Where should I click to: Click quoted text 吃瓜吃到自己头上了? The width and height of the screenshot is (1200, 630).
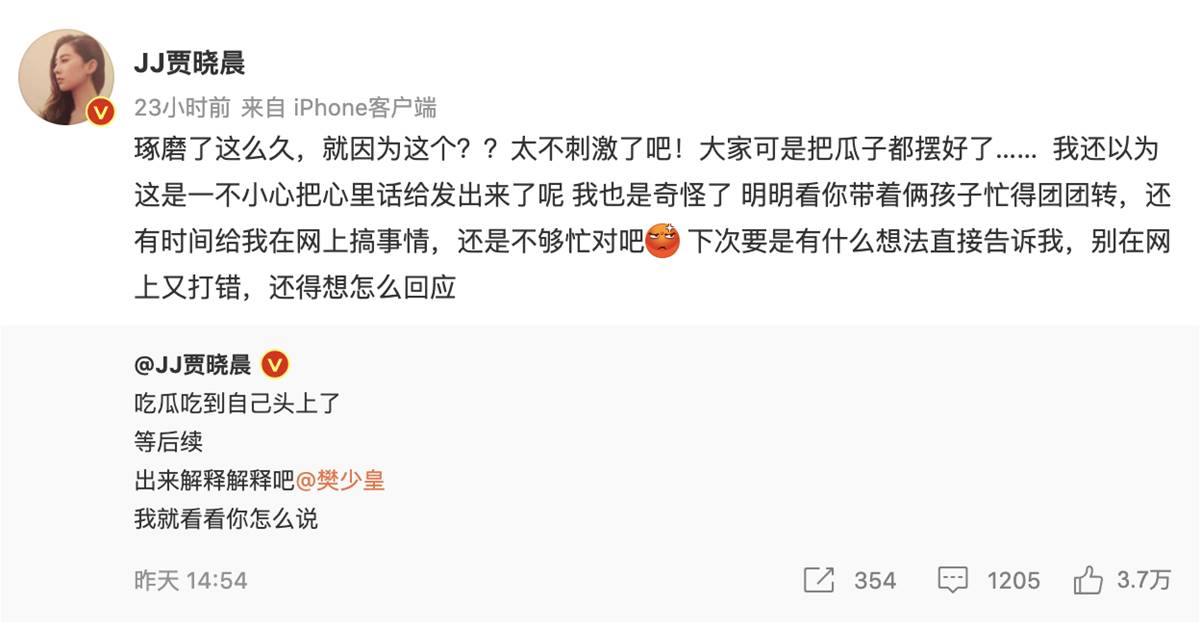[238, 404]
